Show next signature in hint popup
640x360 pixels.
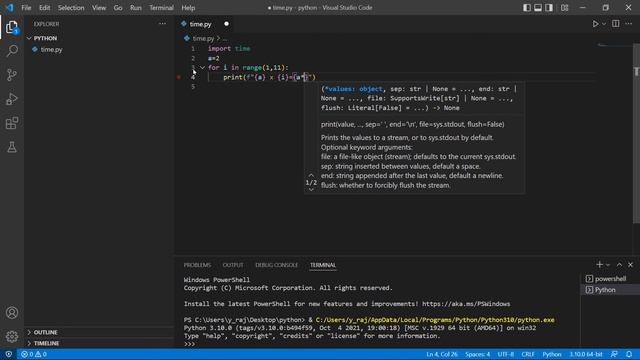pyautogui.click(x=311, y=189)
